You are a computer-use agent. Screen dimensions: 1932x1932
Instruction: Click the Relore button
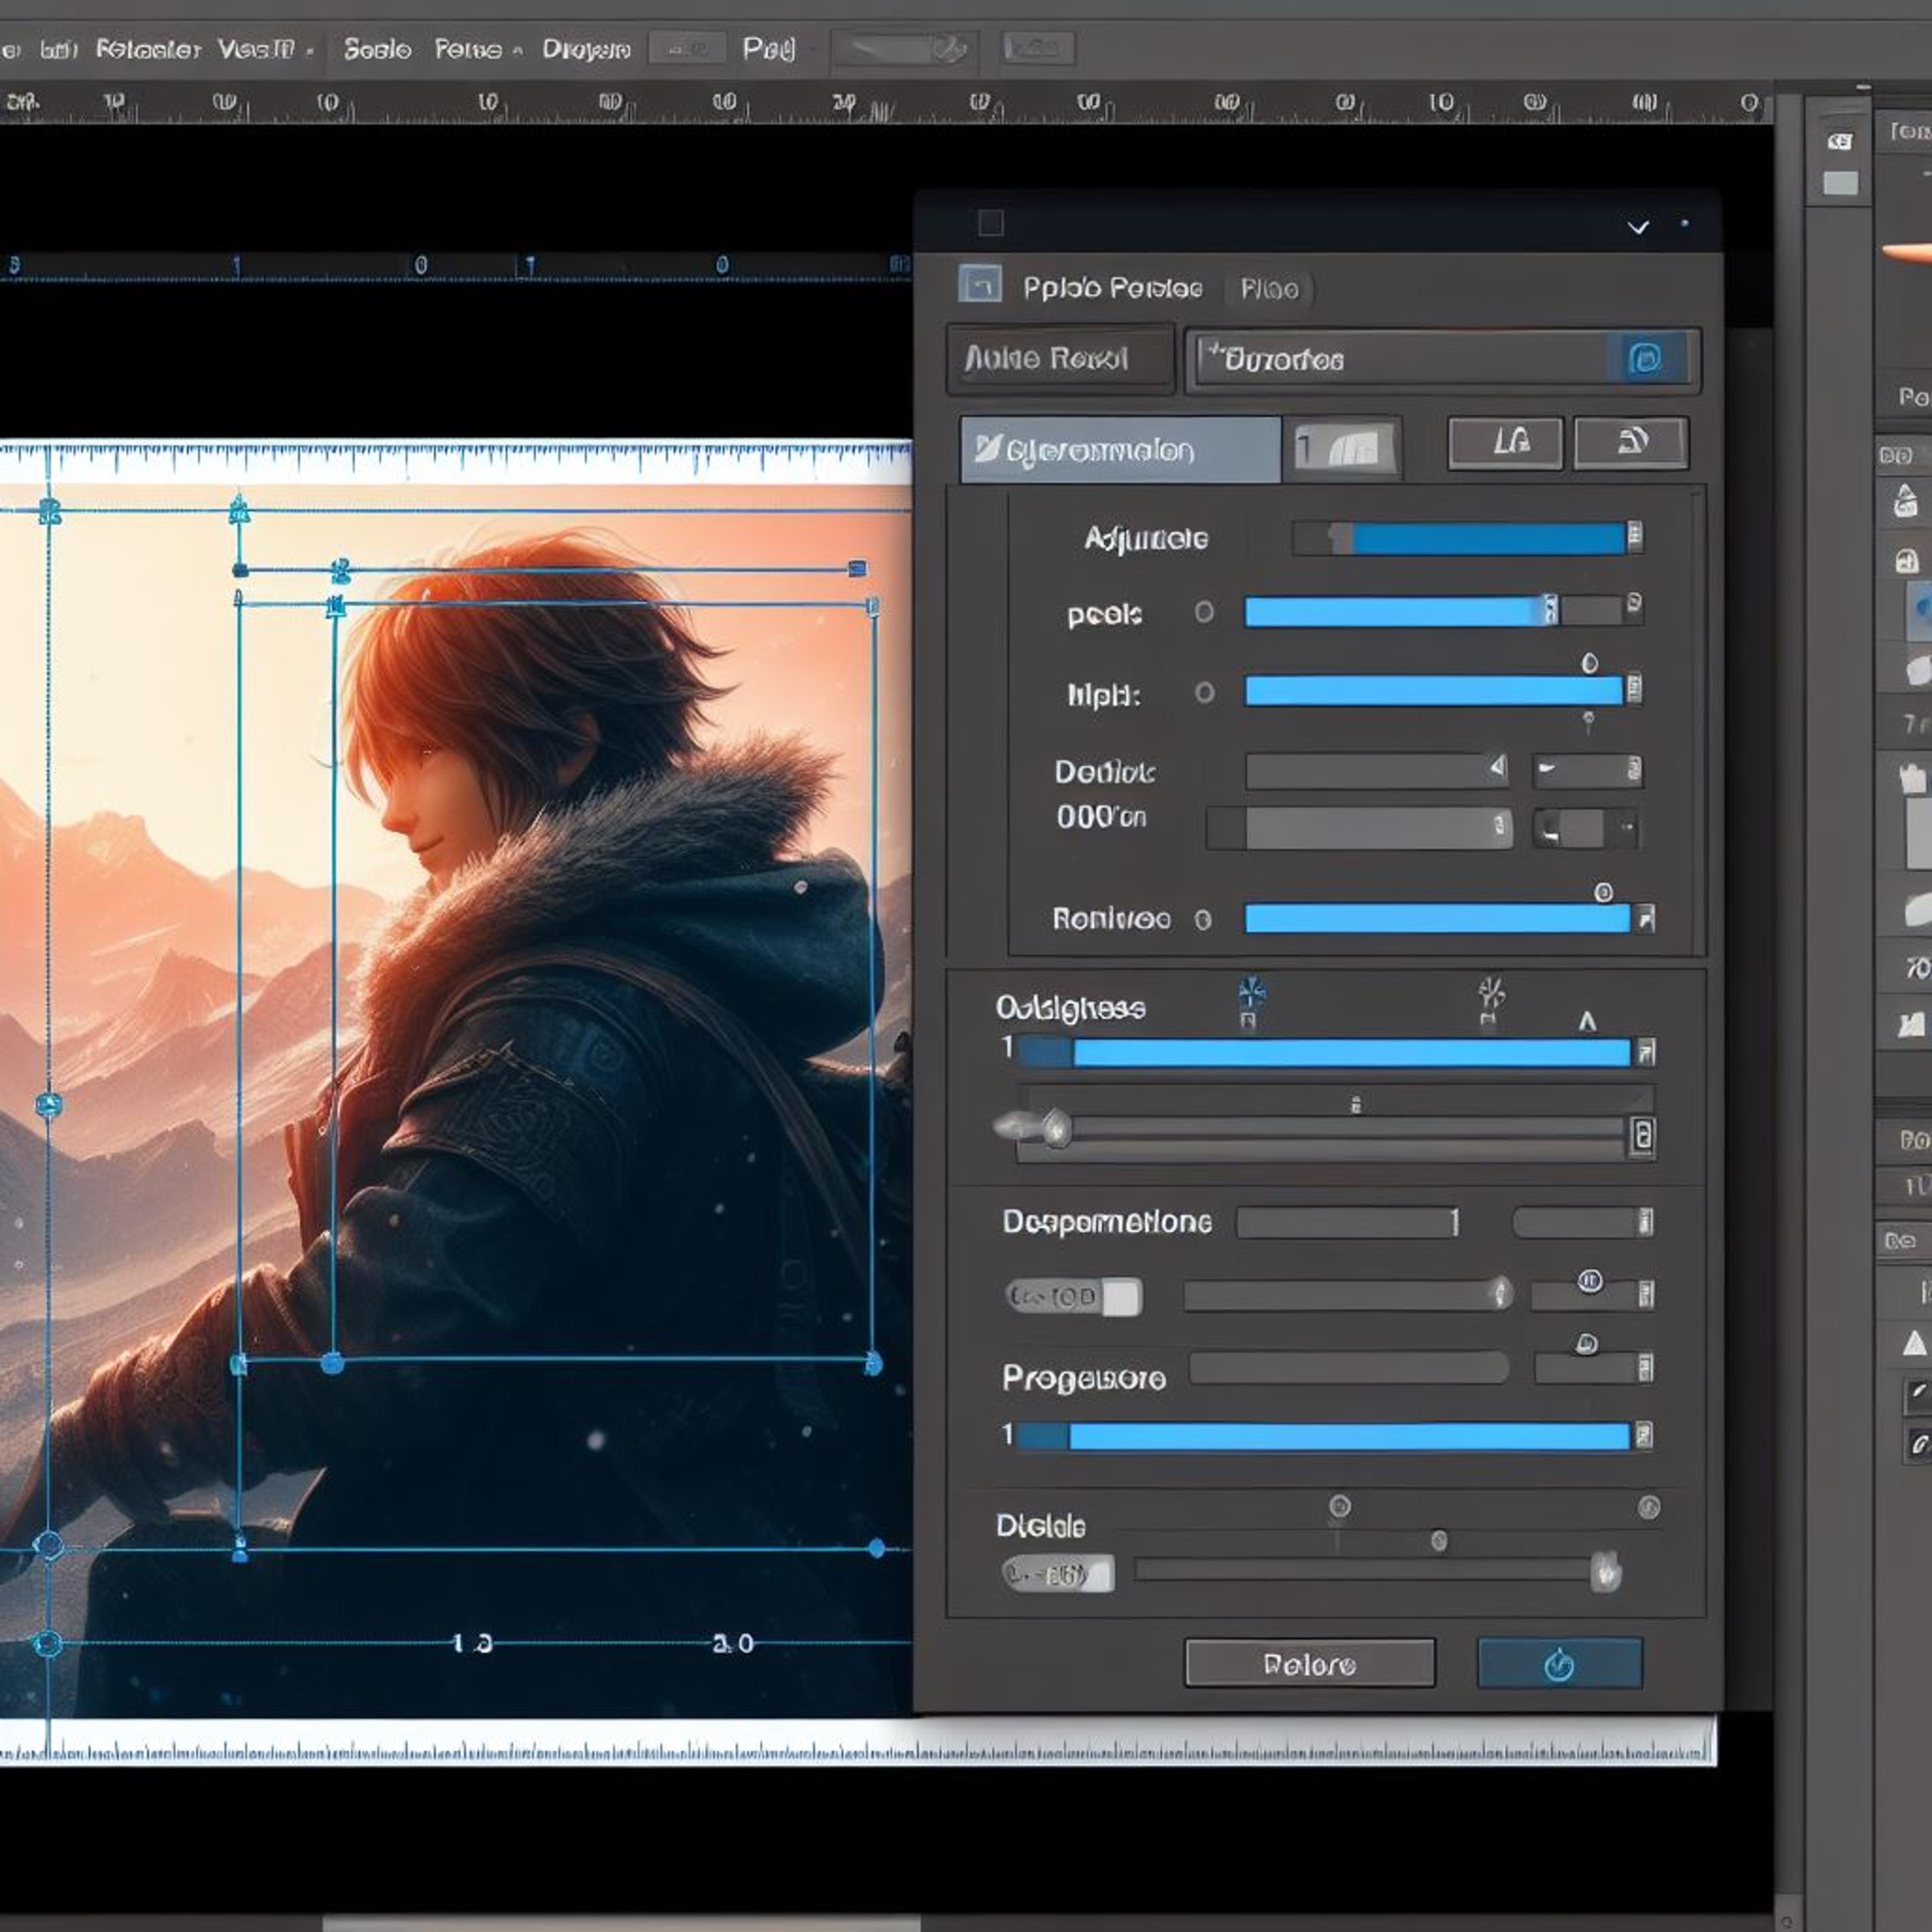(x=1309, y=1664)
